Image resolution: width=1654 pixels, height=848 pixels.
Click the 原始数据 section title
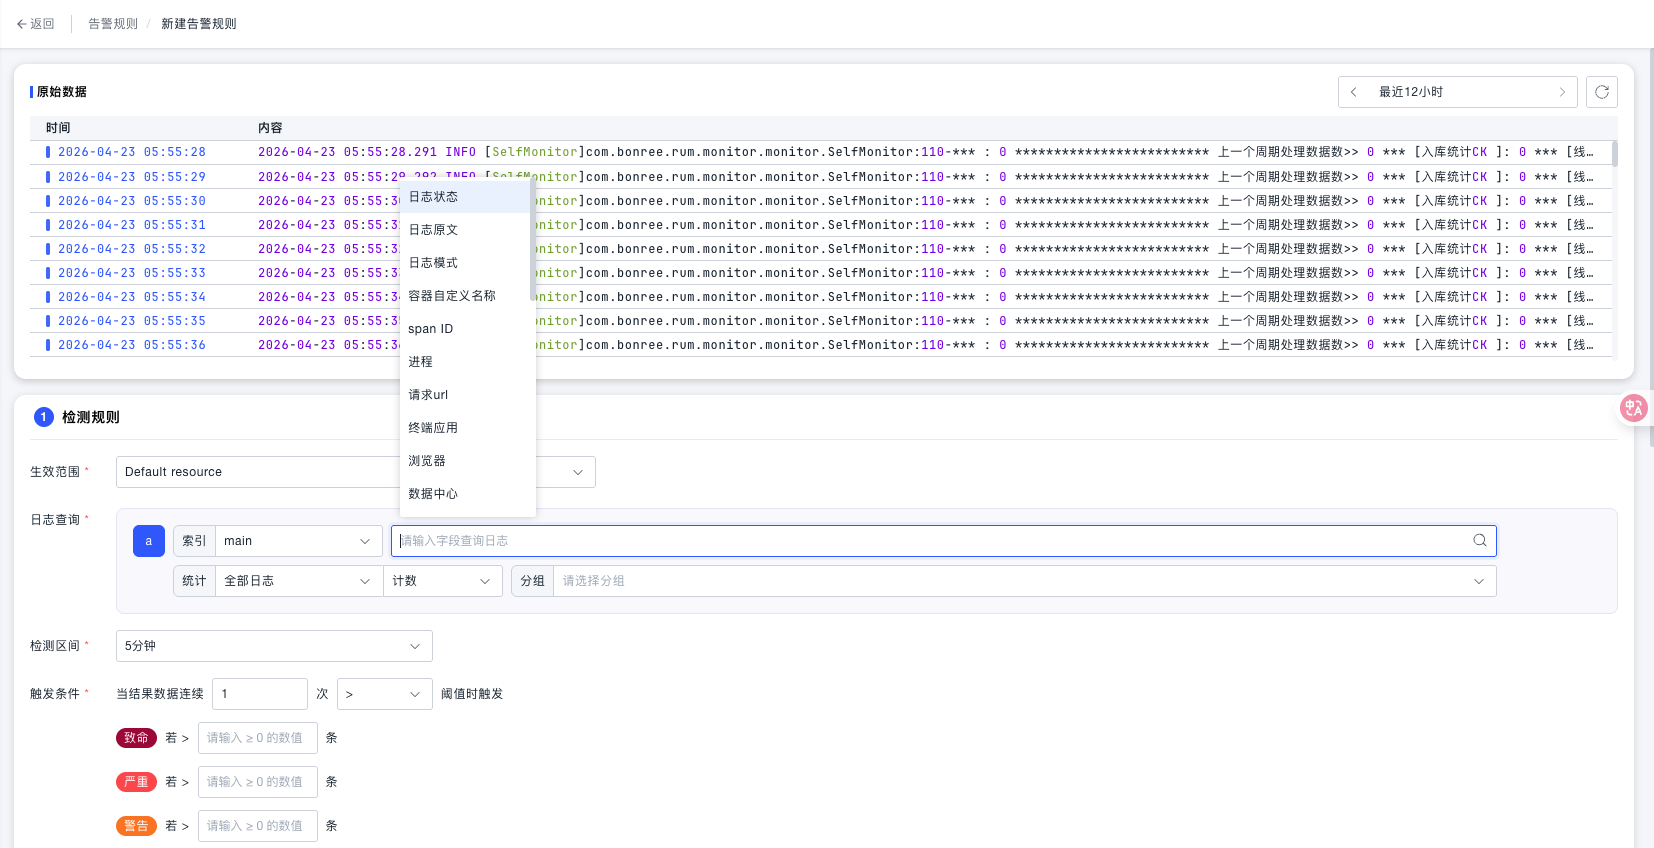point(62,92)
